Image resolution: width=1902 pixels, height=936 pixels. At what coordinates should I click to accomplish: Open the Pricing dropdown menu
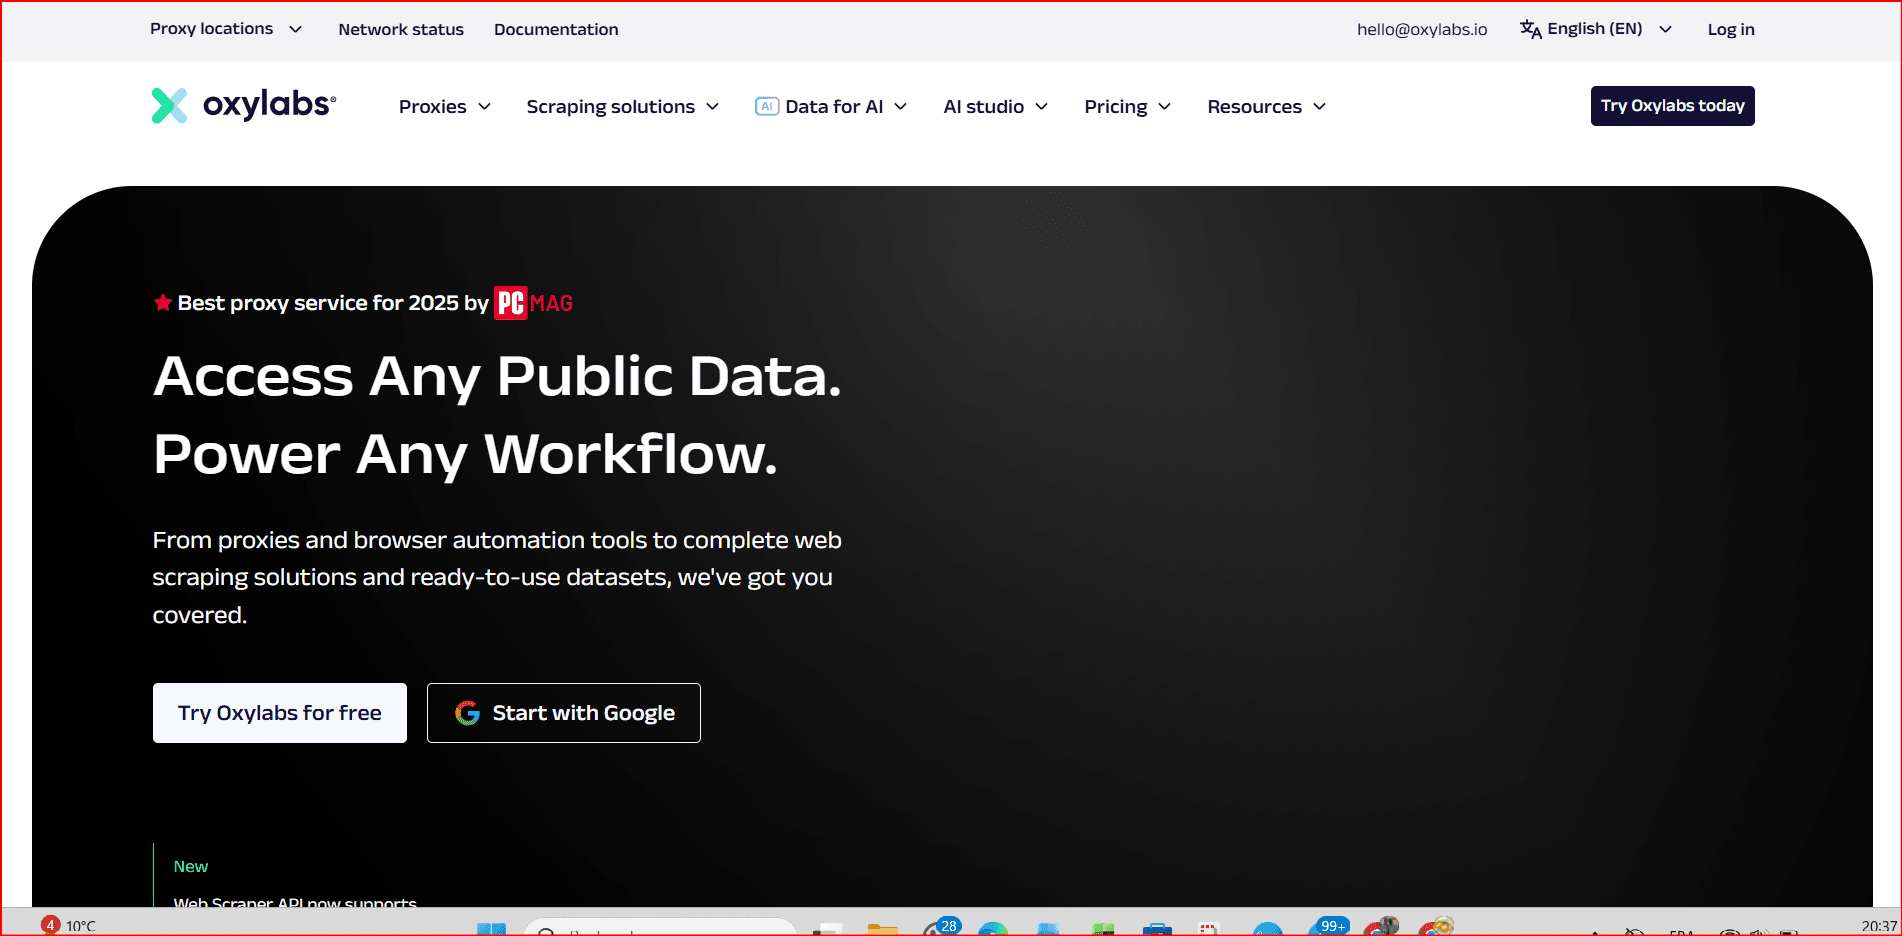(1127, 107)
